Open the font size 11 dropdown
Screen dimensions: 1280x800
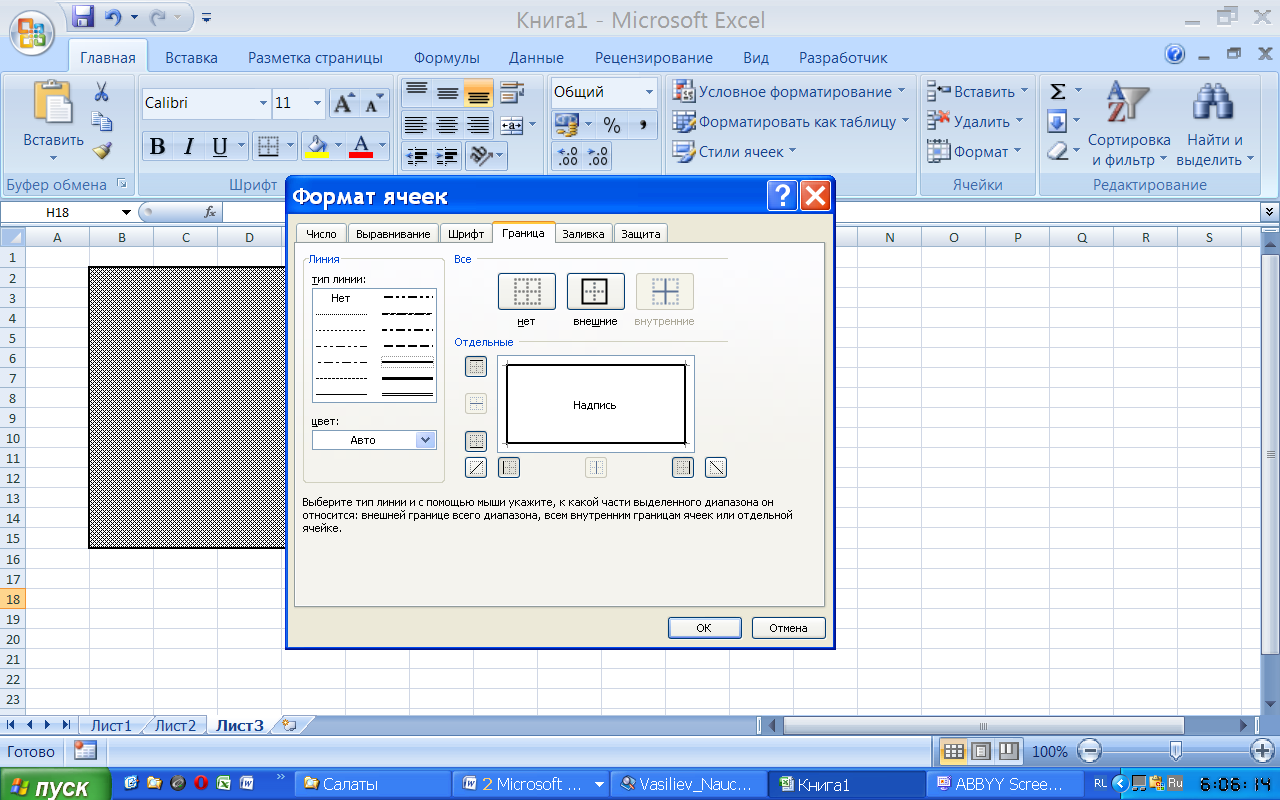click(318, 103)
